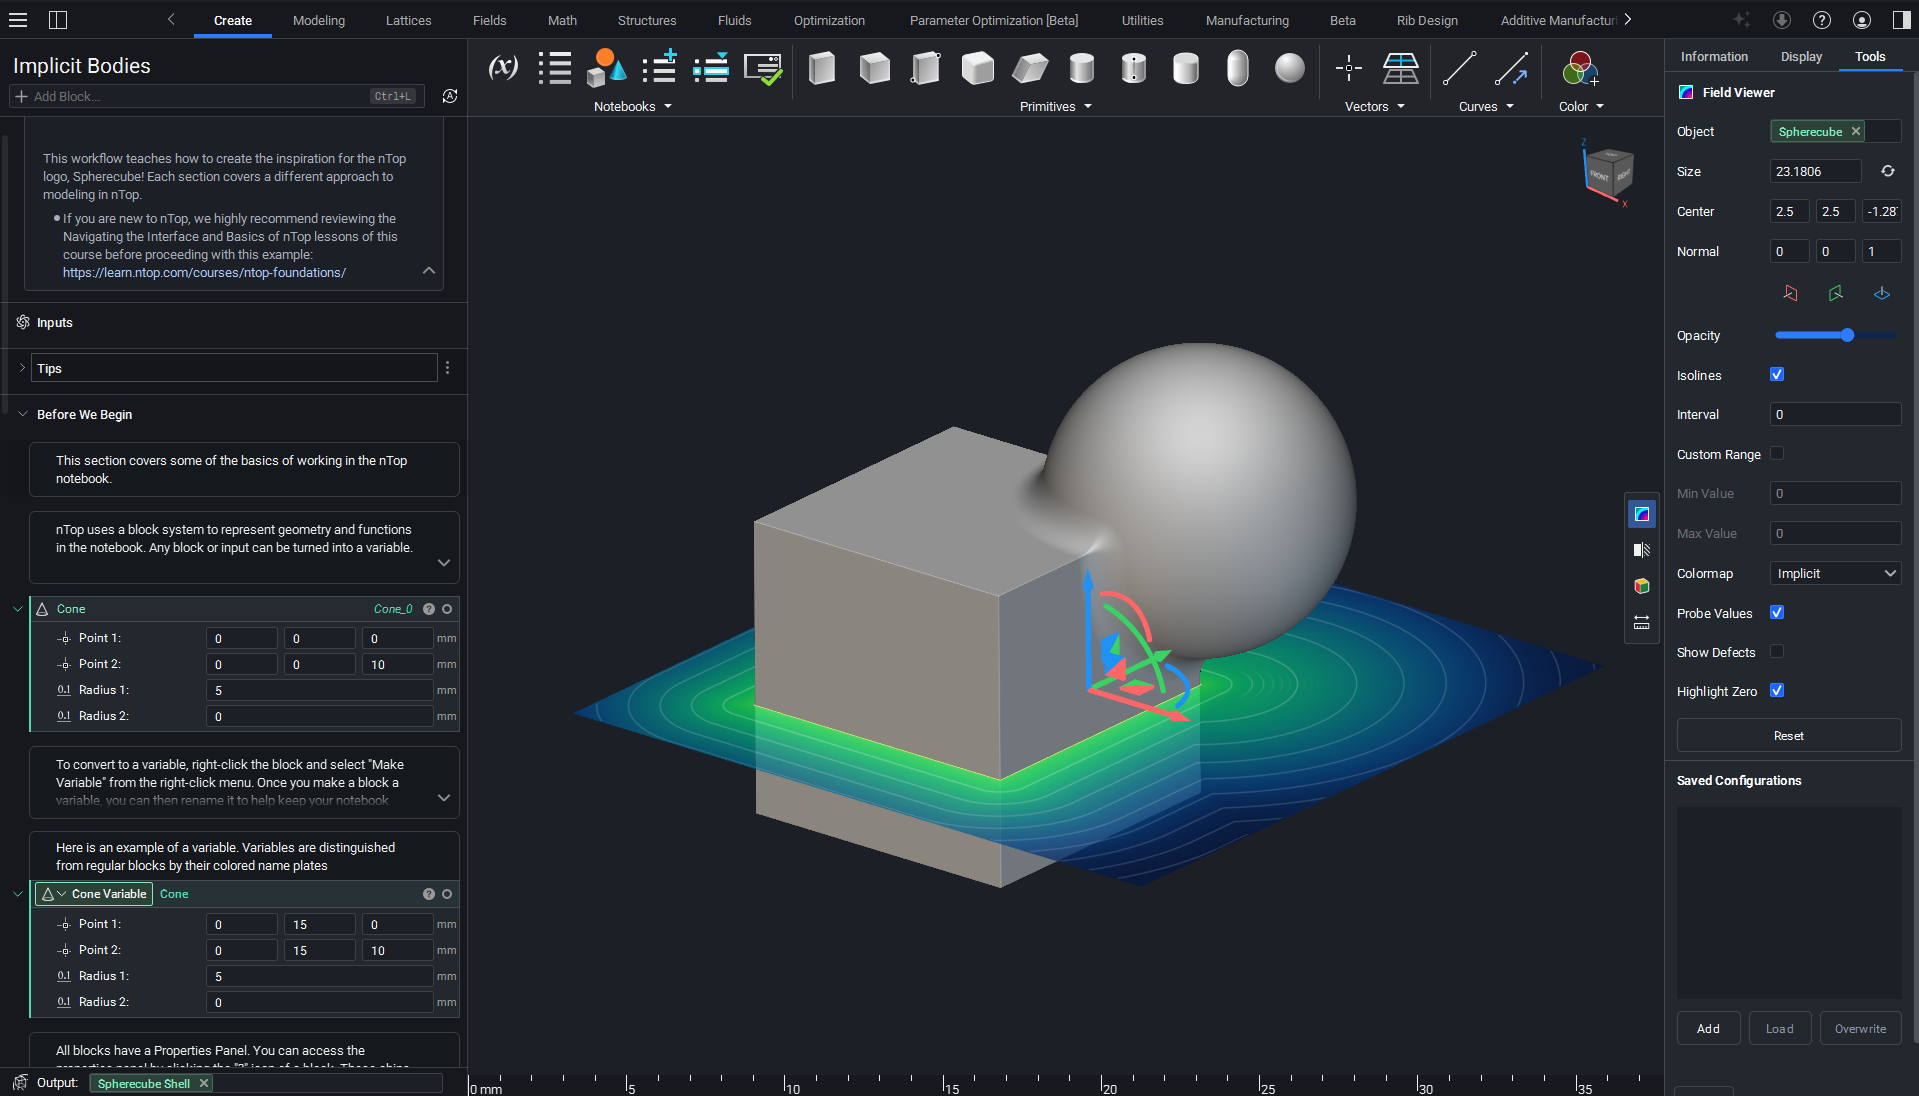
Task: Open the help question mark icon
Action: point(1822,20)
